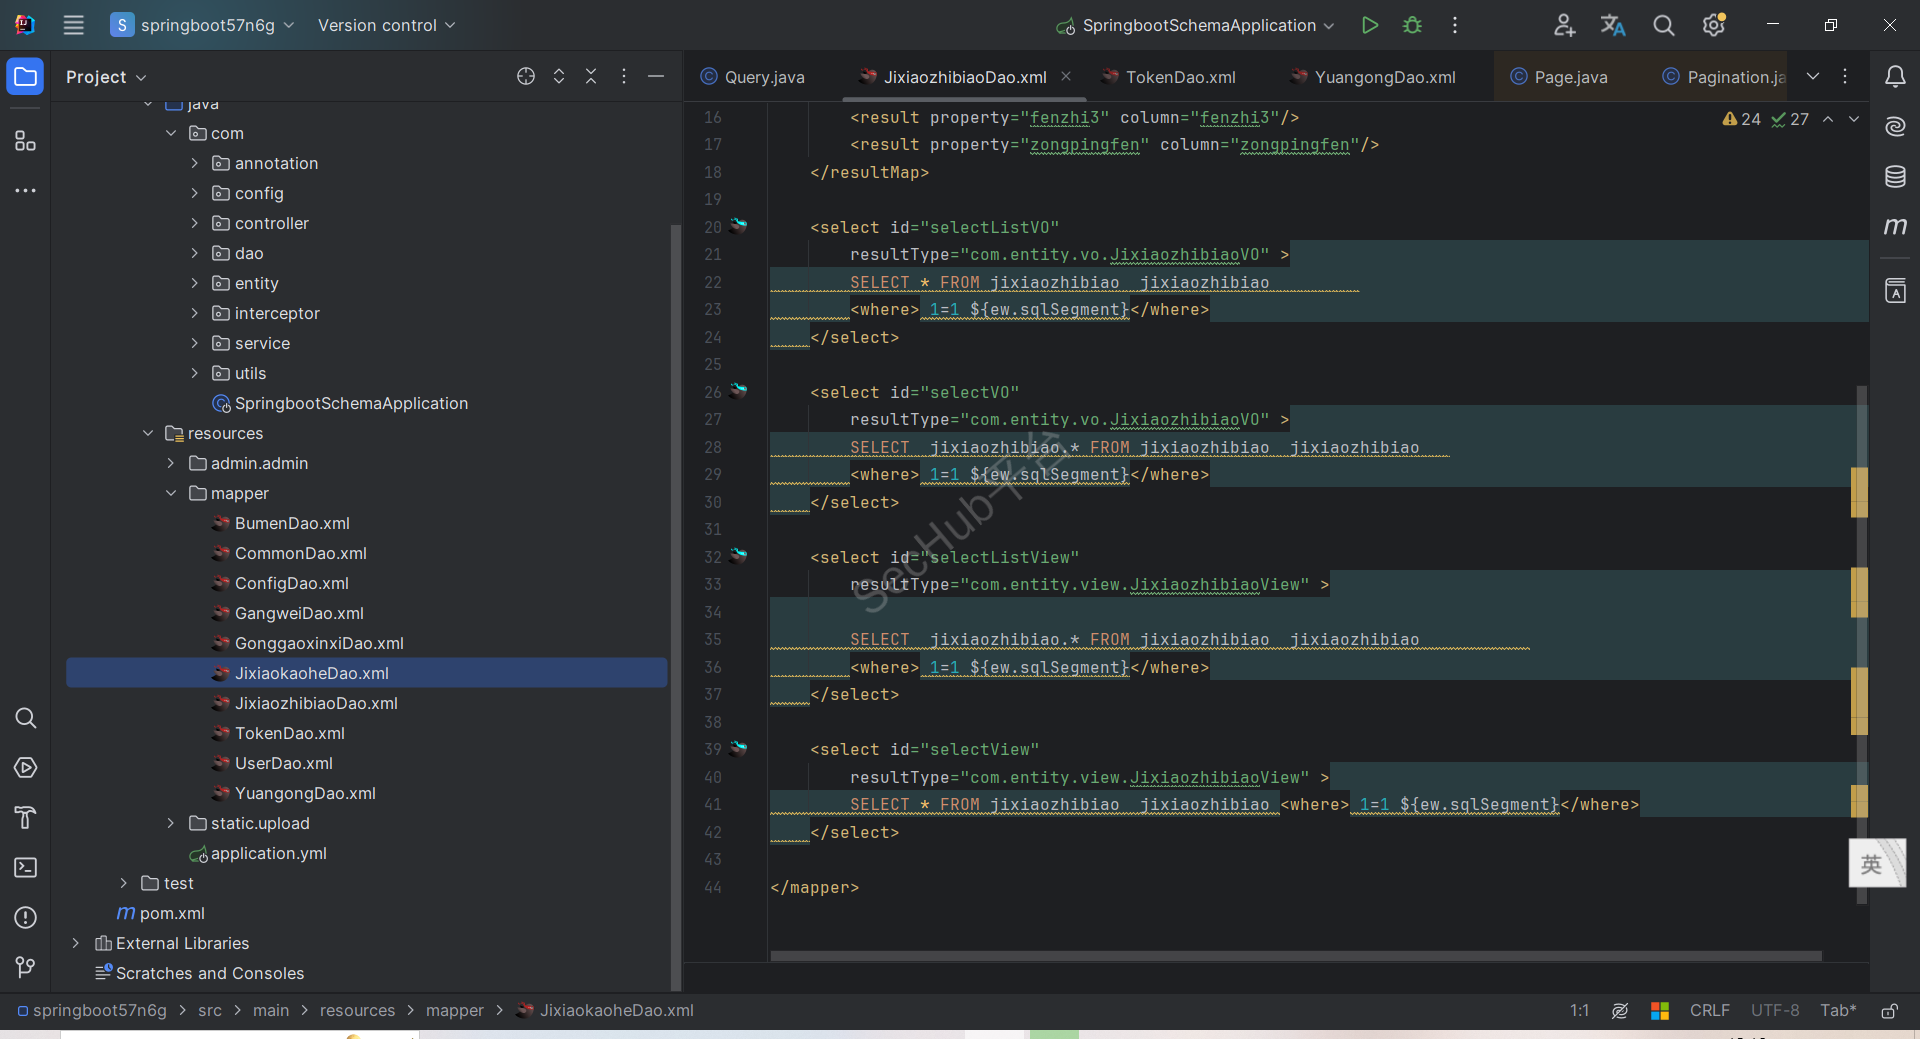Open the Maven tool window
The image size is (1920, 1039).
pos(1895,227)
